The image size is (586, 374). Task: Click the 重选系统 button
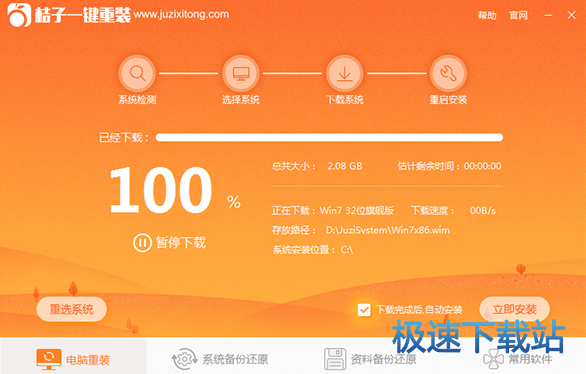[x=72, y=309]
